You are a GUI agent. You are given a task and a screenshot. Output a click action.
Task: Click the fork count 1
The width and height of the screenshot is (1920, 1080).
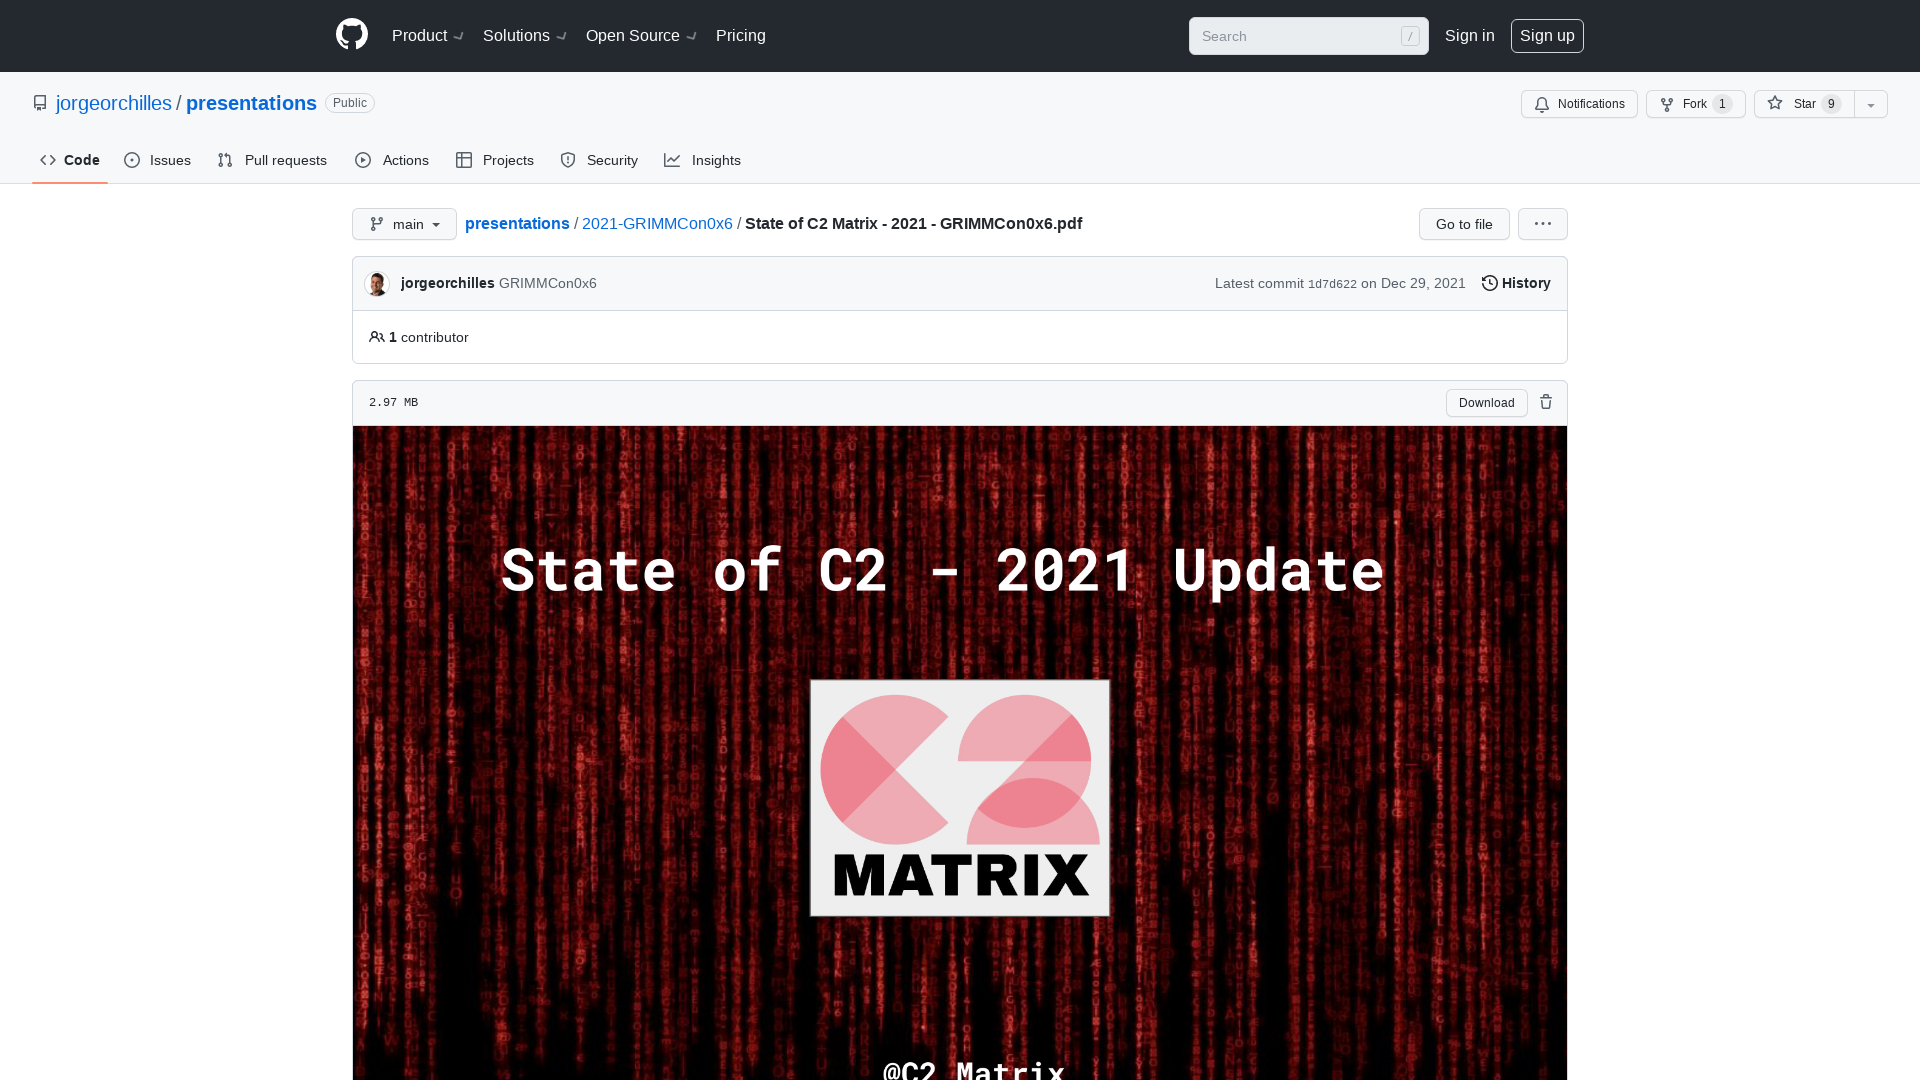(1722, 104)
